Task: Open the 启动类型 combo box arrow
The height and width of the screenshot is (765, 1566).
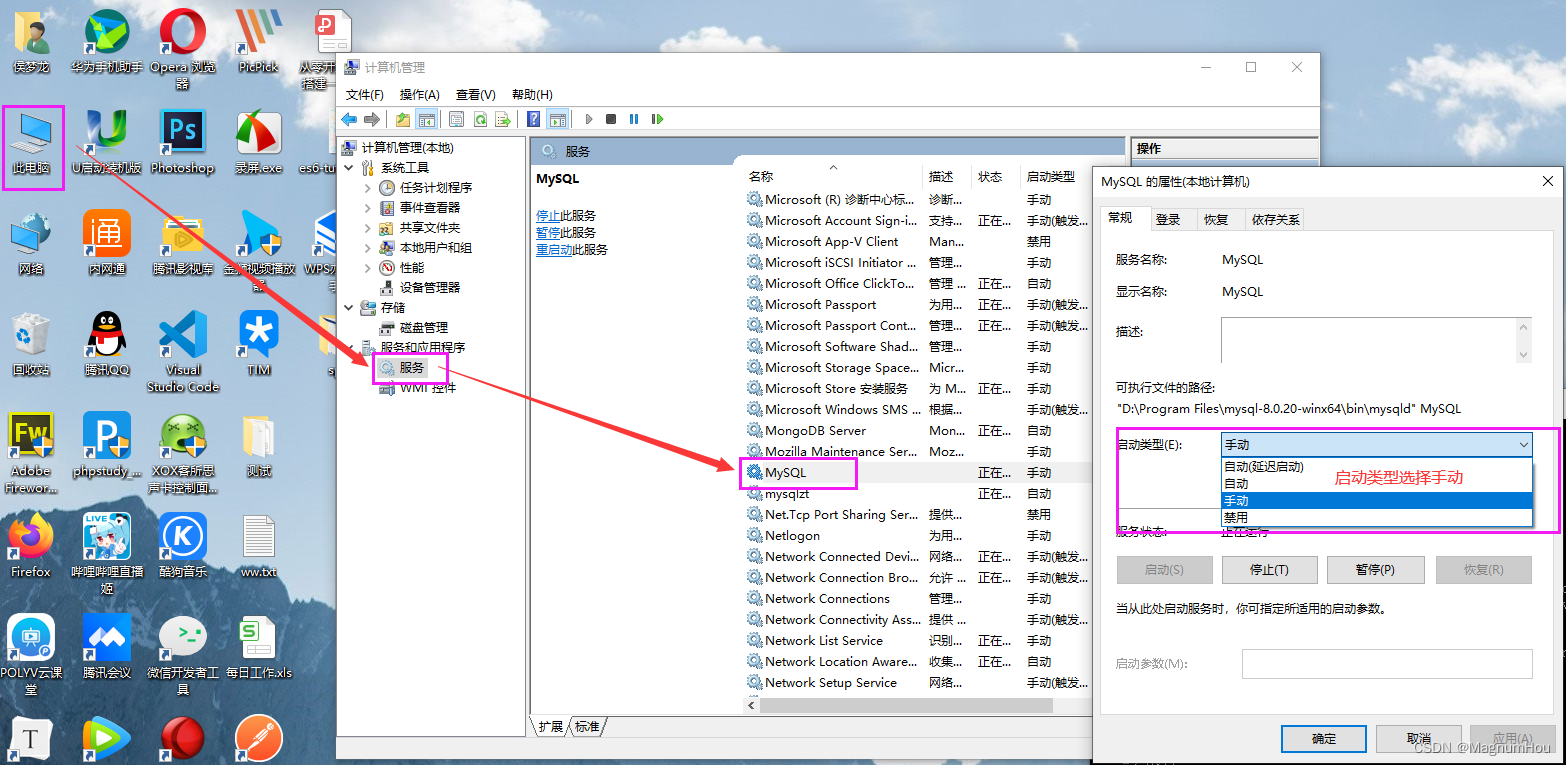Action: tap(1523, 445)
